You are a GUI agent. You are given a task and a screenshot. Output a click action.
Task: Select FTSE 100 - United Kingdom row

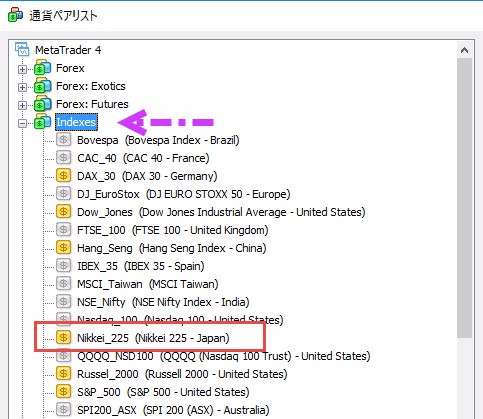pyautogui.click(x=173, y=230)
